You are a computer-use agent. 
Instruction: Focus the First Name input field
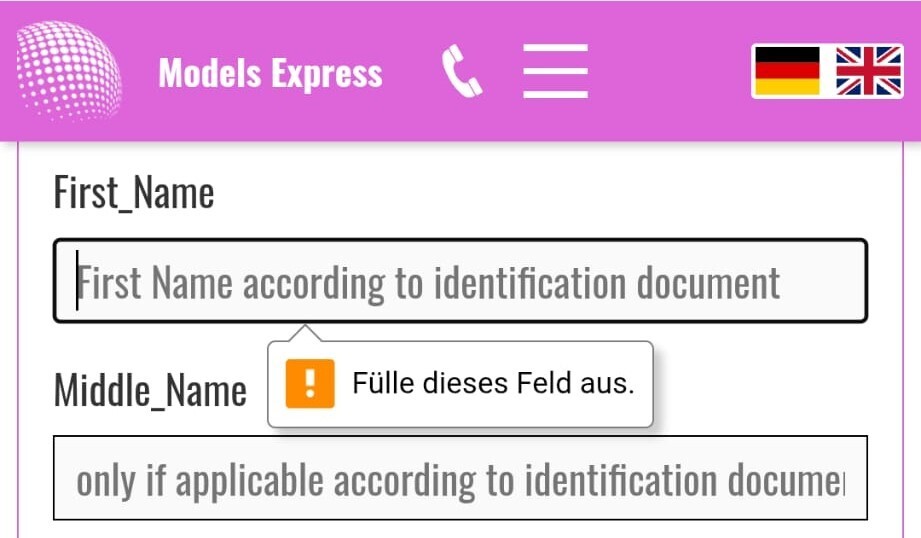[x=460, y=281]
